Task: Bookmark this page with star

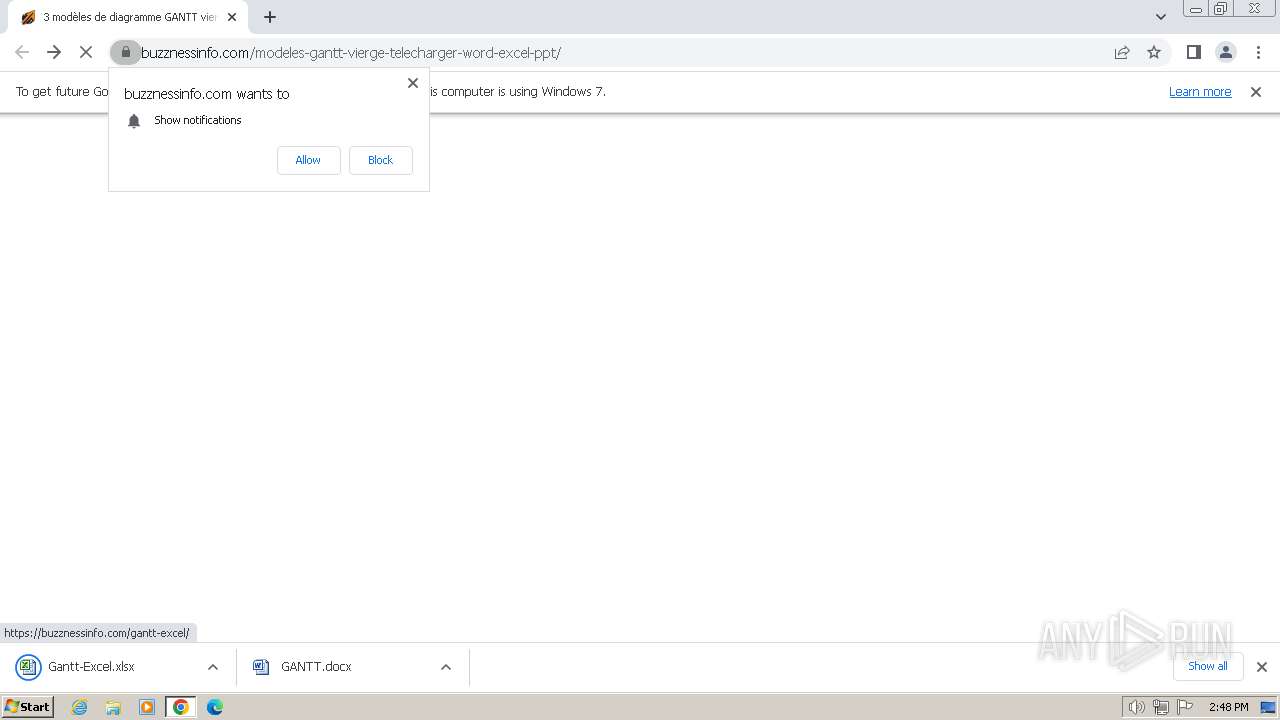Action: click(x=1154, y=52)
